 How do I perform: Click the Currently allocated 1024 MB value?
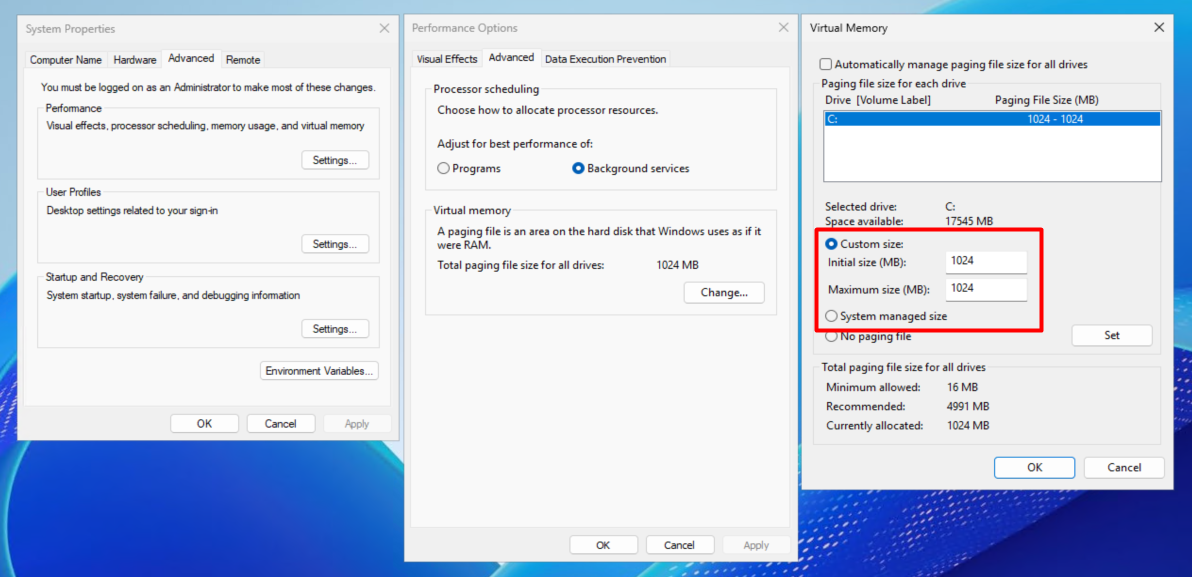[968, 426]
